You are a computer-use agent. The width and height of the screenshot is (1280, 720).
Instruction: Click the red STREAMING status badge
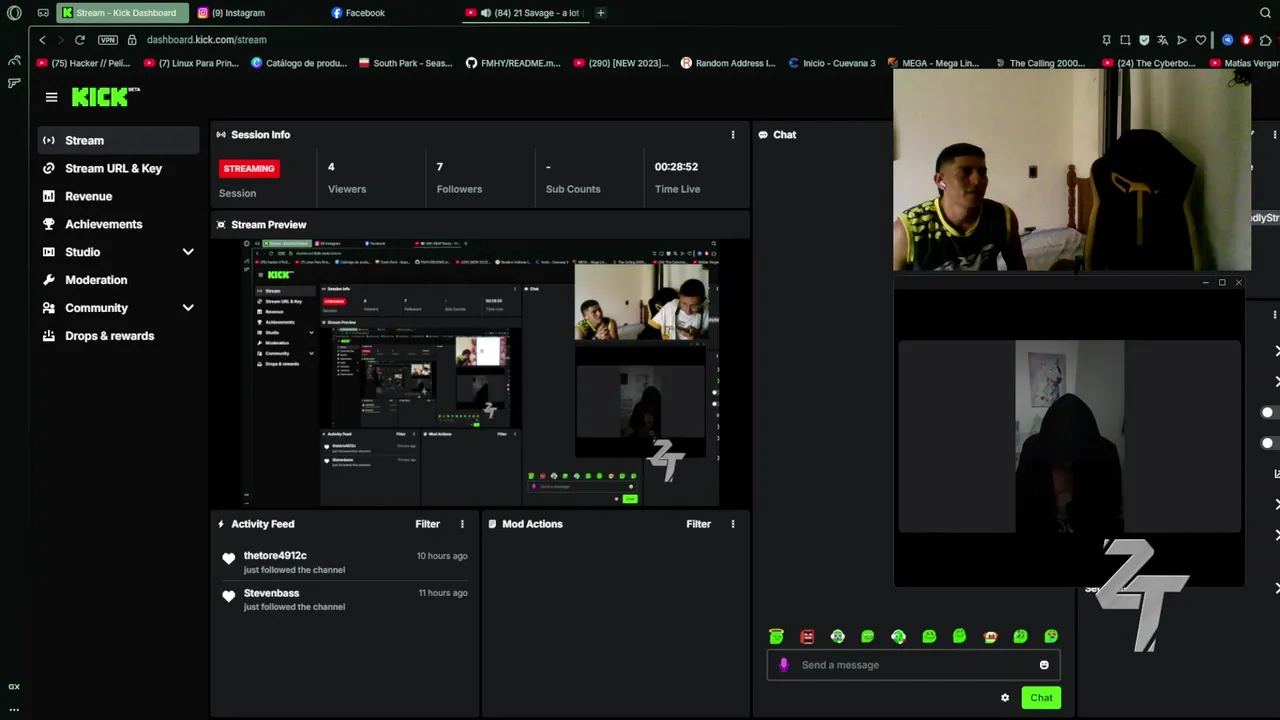point(249,168)
